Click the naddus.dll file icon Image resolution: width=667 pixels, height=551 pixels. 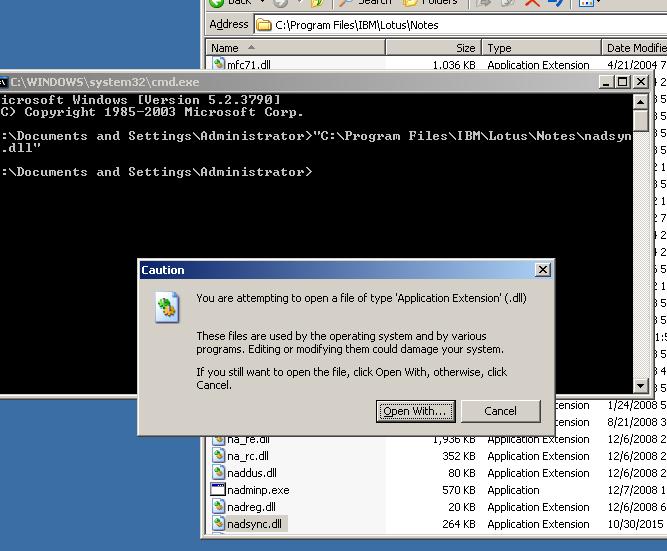click(218, 473)
